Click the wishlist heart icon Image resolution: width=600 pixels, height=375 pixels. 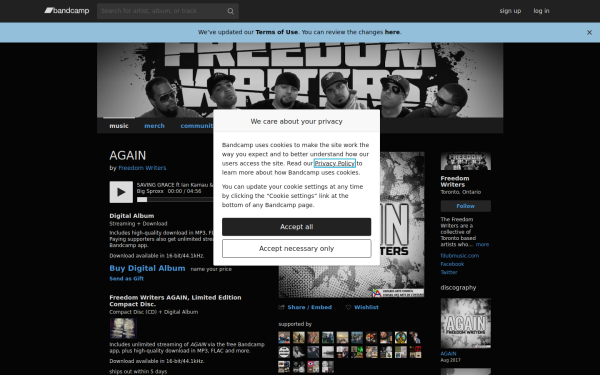(x=348, y=307)
